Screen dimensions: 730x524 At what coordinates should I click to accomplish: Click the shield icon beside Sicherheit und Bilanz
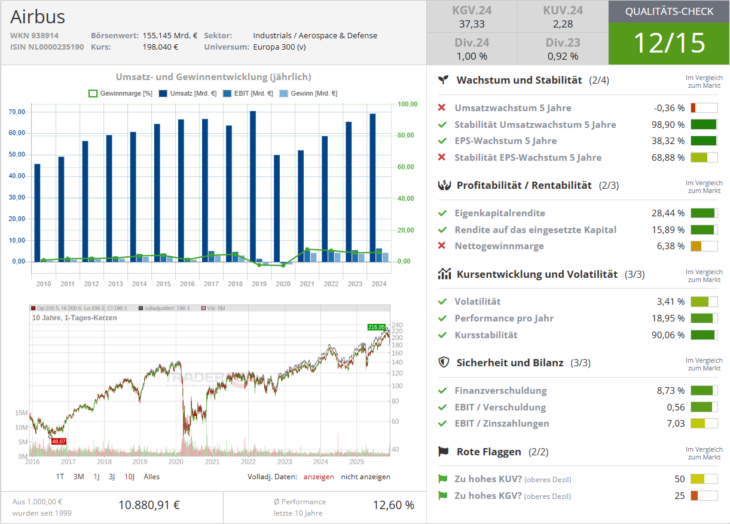(443, 362)
